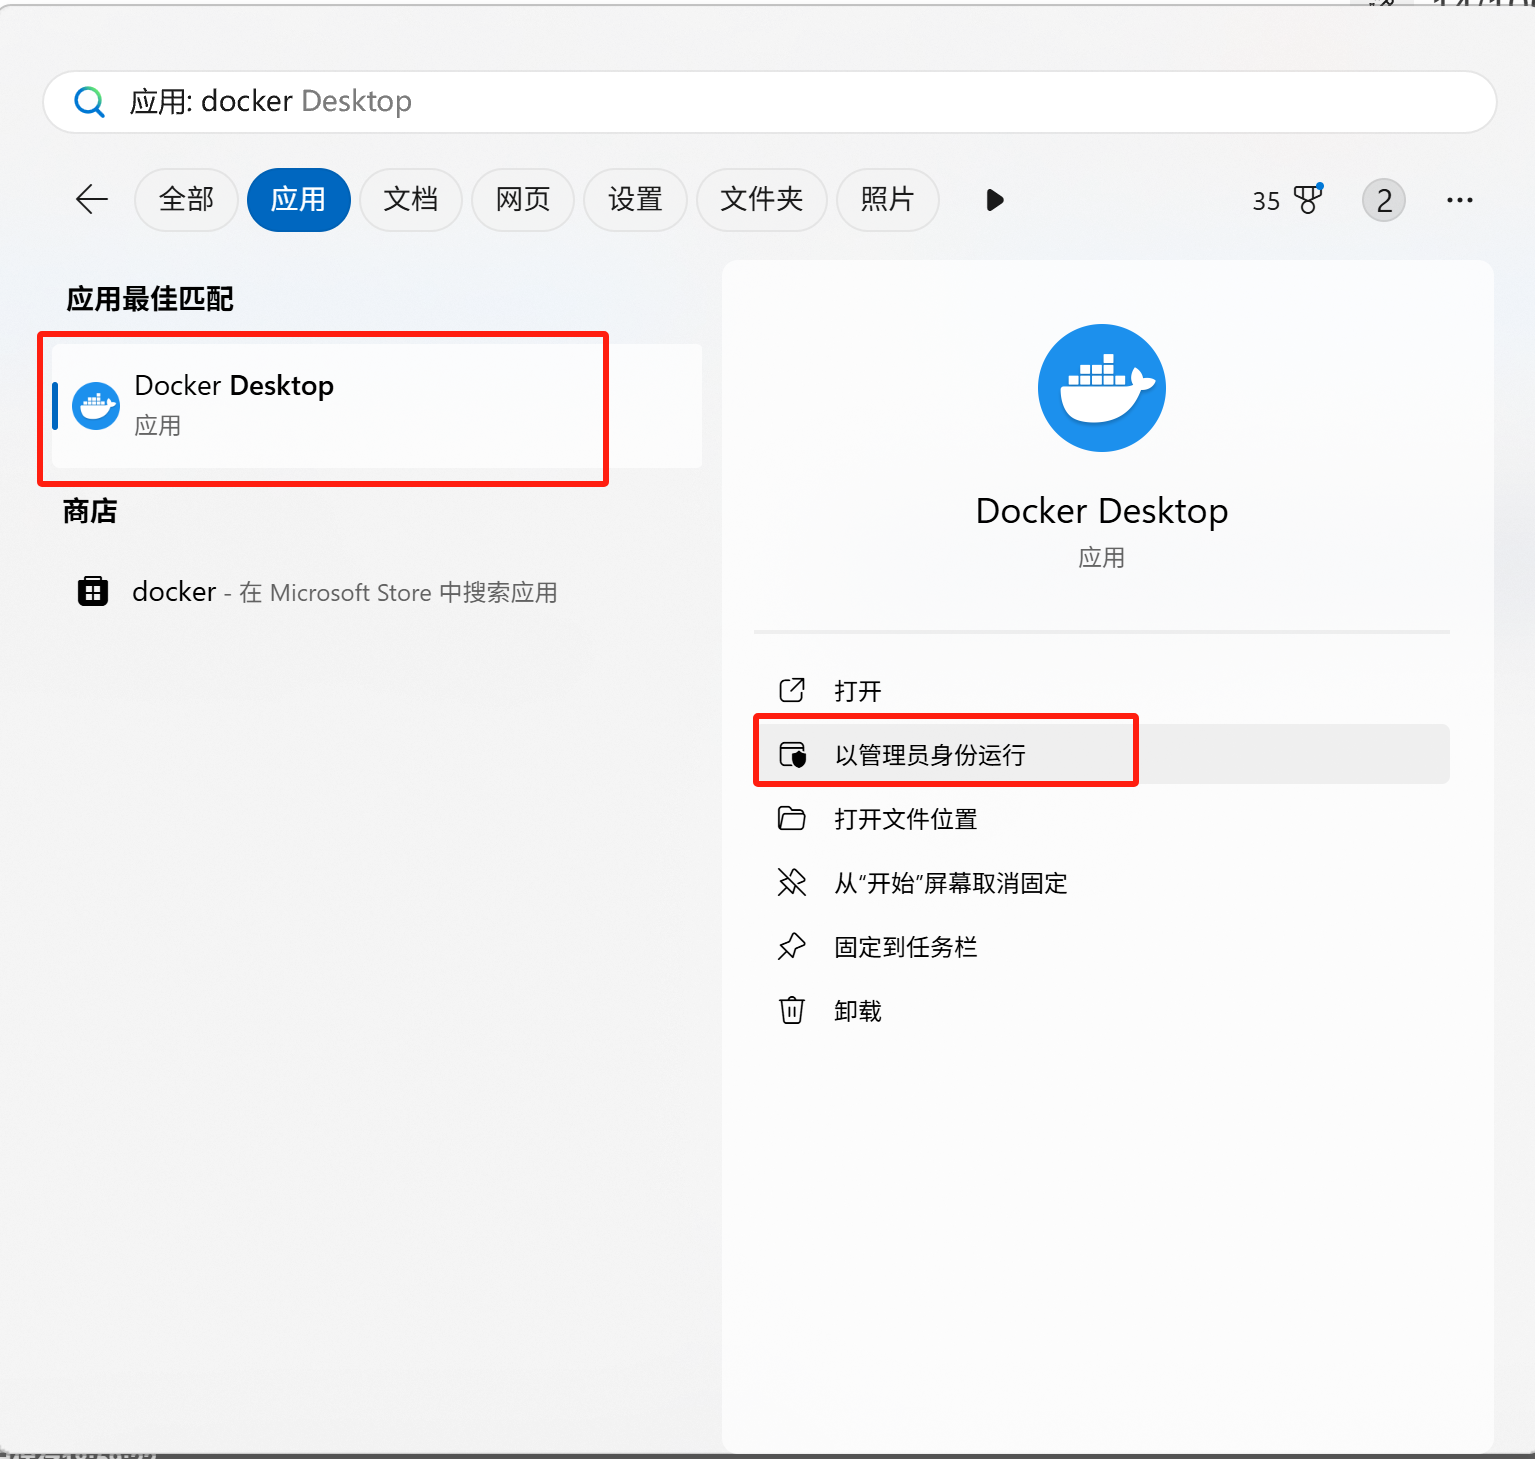Screen dimensions: 1535x1459
Task: Click the trash can icon beside 卸载
Action: (791, 1010)
